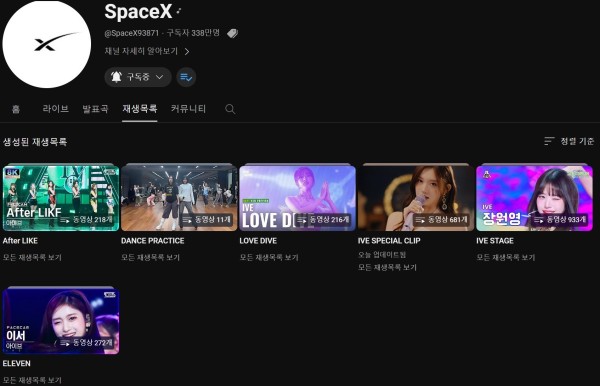The image size is (600, 386).
Task: Click the IVE SPECIAL CLIP title
Action: [389, 241]
